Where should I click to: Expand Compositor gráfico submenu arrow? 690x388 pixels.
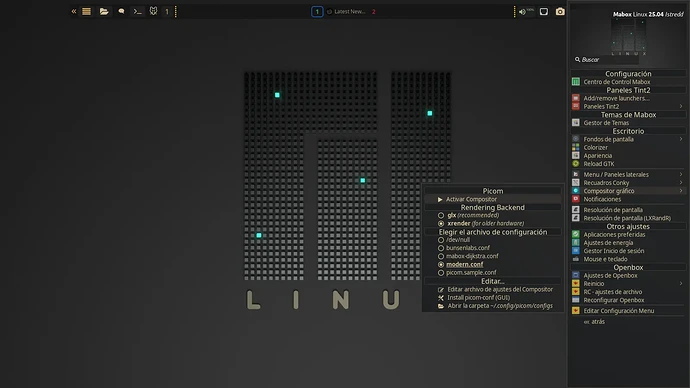coord(681,191)
